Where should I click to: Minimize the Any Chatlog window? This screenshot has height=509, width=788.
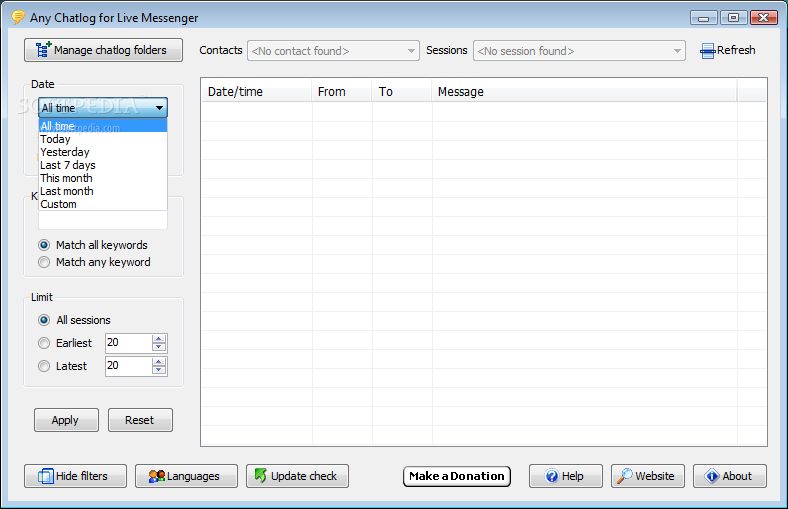point(704,18)
